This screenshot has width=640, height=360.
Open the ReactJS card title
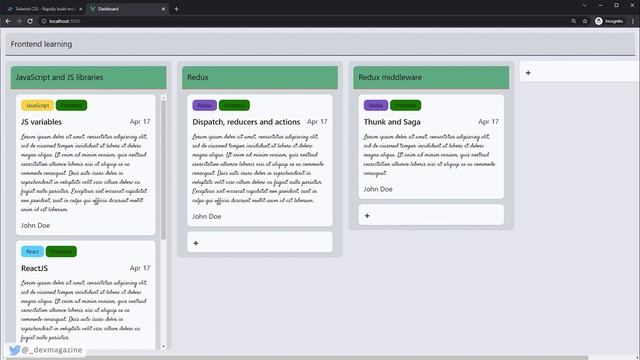[x=34, y=268]
